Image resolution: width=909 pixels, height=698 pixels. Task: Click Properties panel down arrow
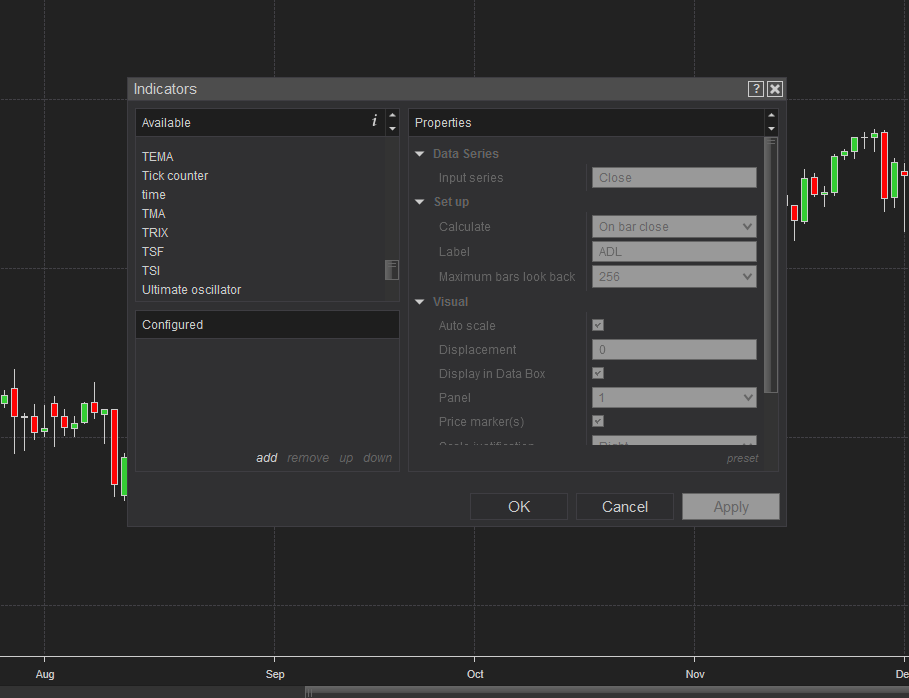[x=771, y=129]
